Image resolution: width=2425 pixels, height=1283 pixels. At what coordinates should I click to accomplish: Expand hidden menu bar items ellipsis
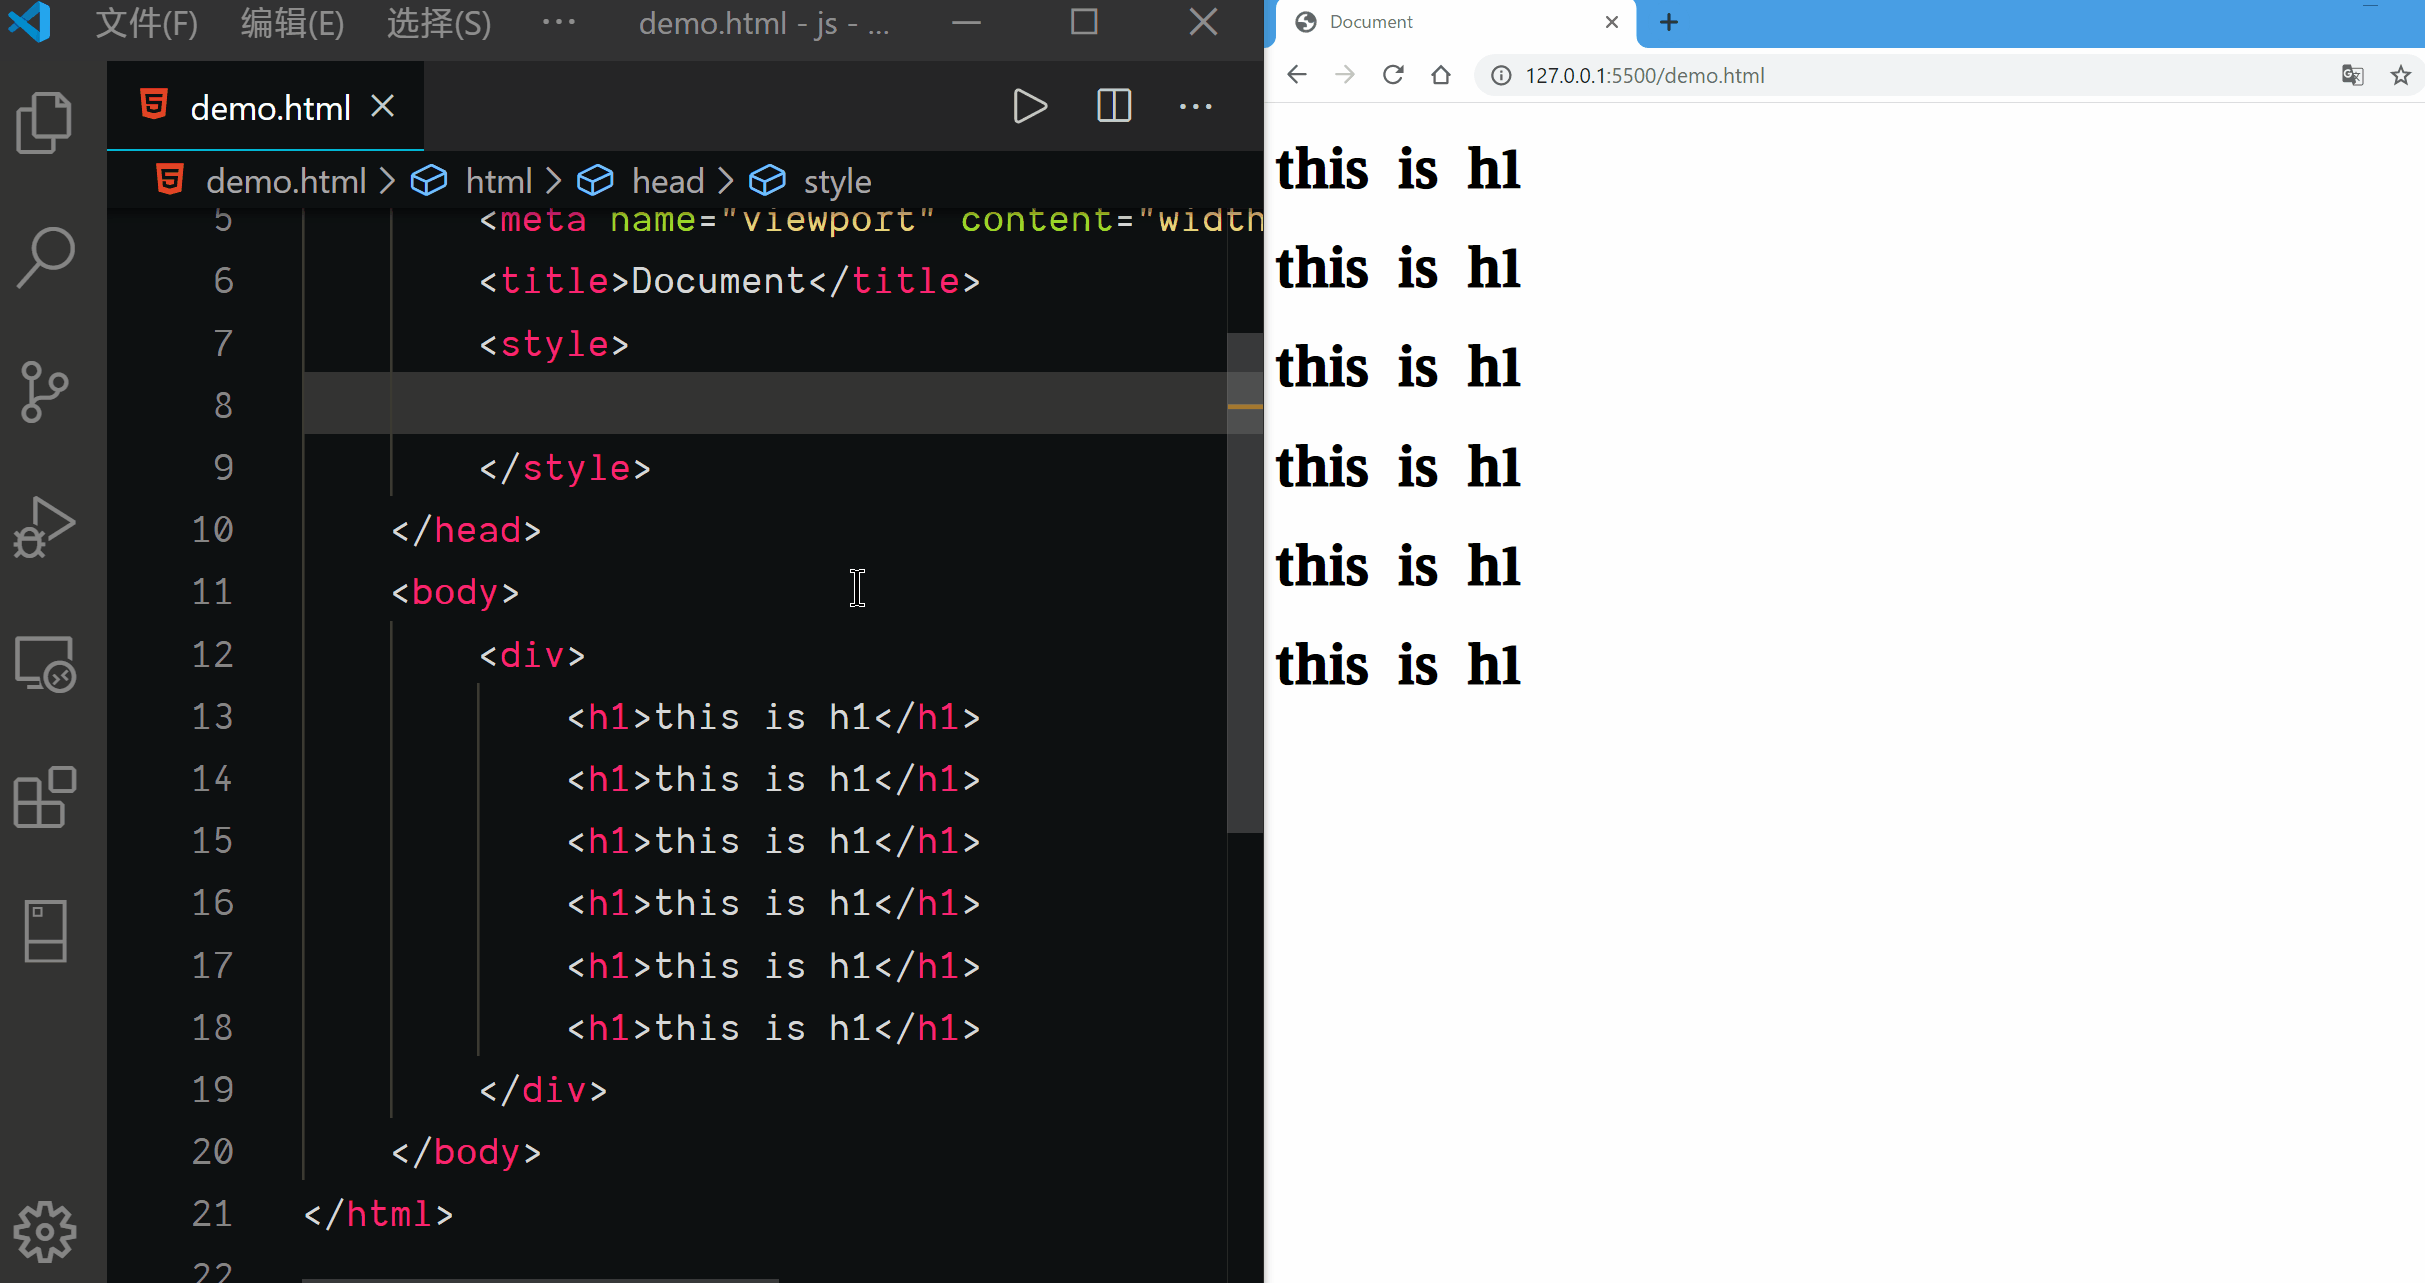point(558,22)
